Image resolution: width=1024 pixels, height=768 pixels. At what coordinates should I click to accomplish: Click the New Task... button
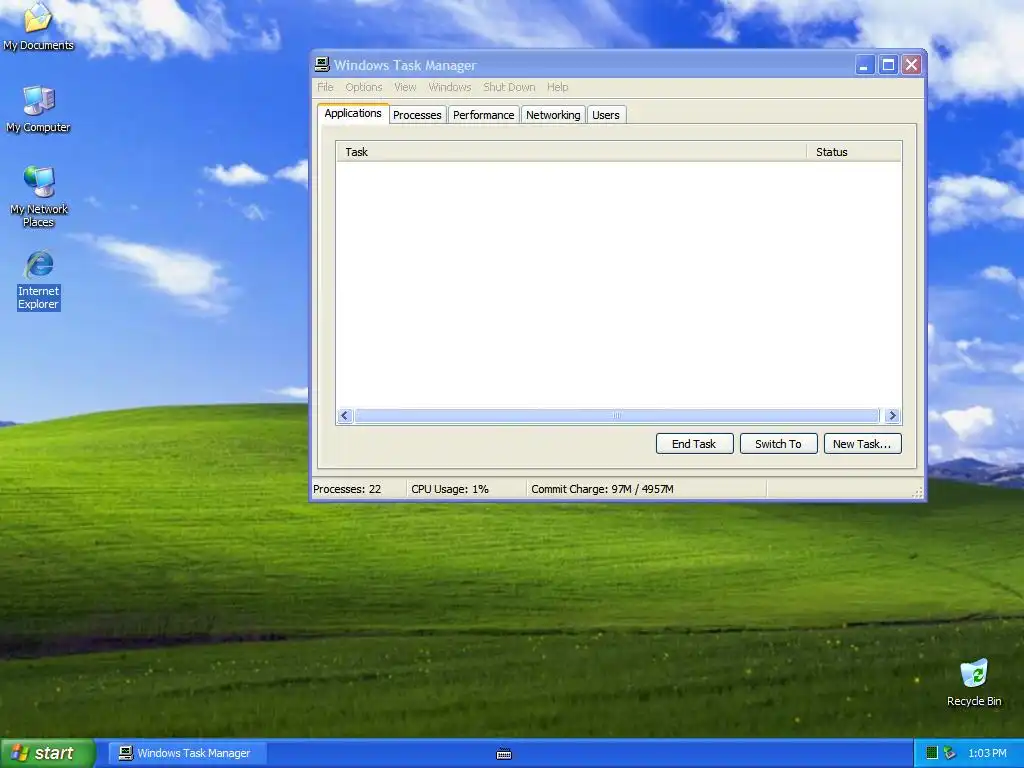862,443
